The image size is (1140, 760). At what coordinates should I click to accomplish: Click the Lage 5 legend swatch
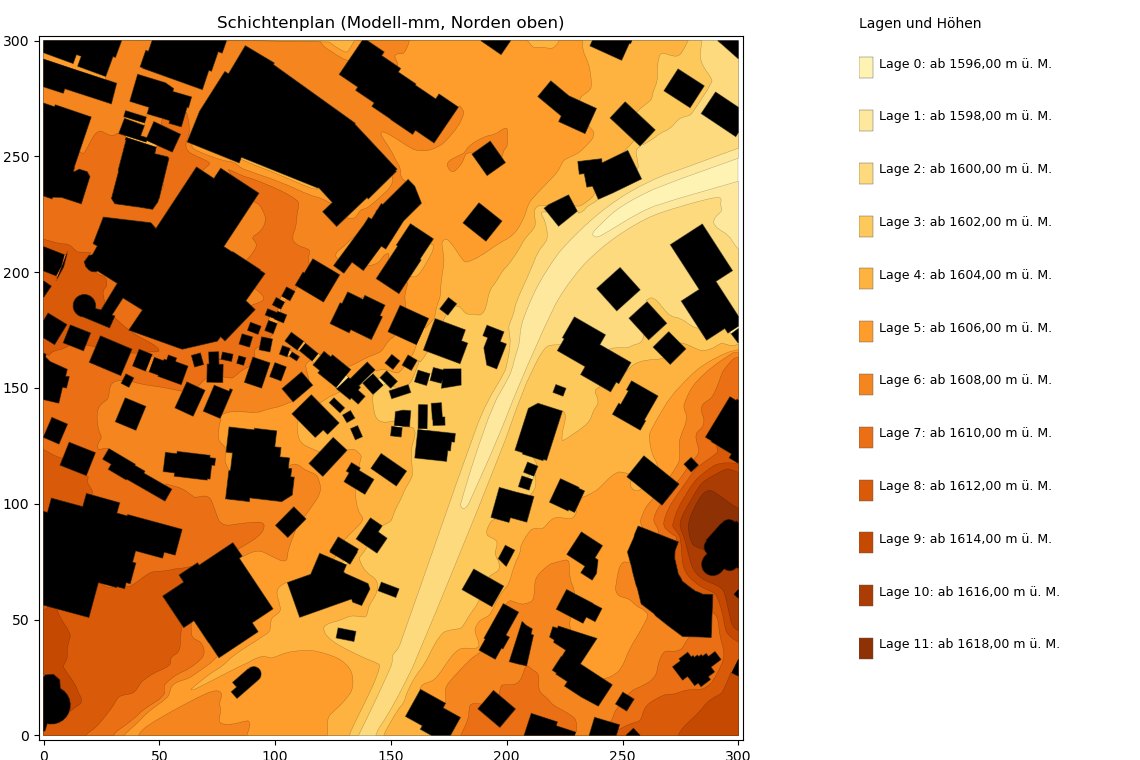pos(866,332)
